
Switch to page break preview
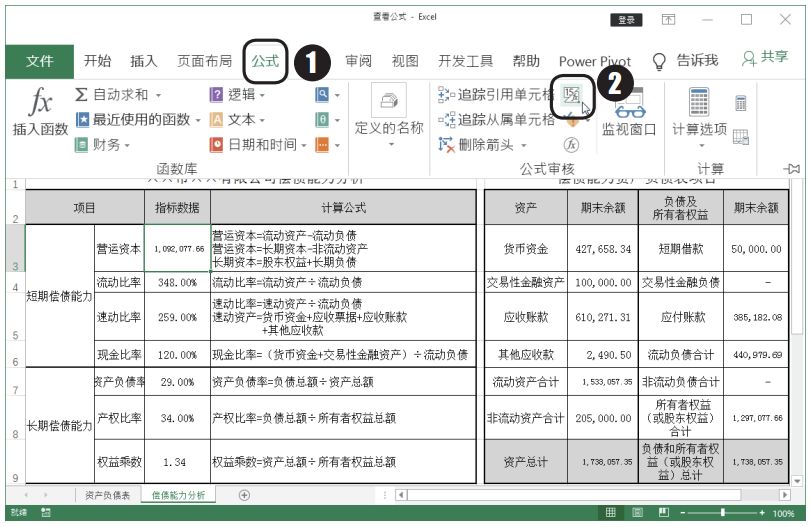[664, 513]
